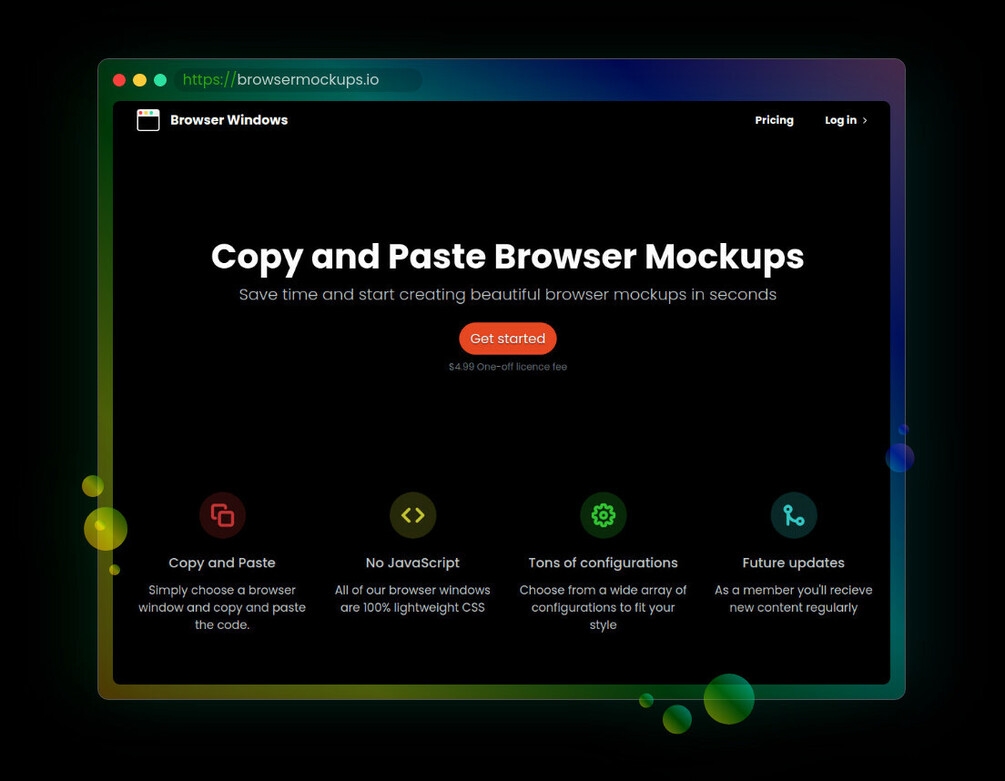Click 'As a member you'll recieve' description
Screen dimensions: 1005x781
pyautogui.click(x=793, y=598)
